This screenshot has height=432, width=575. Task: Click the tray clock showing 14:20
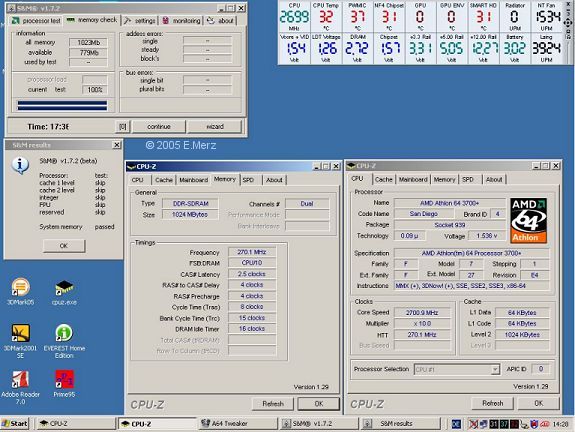[560, 424]
